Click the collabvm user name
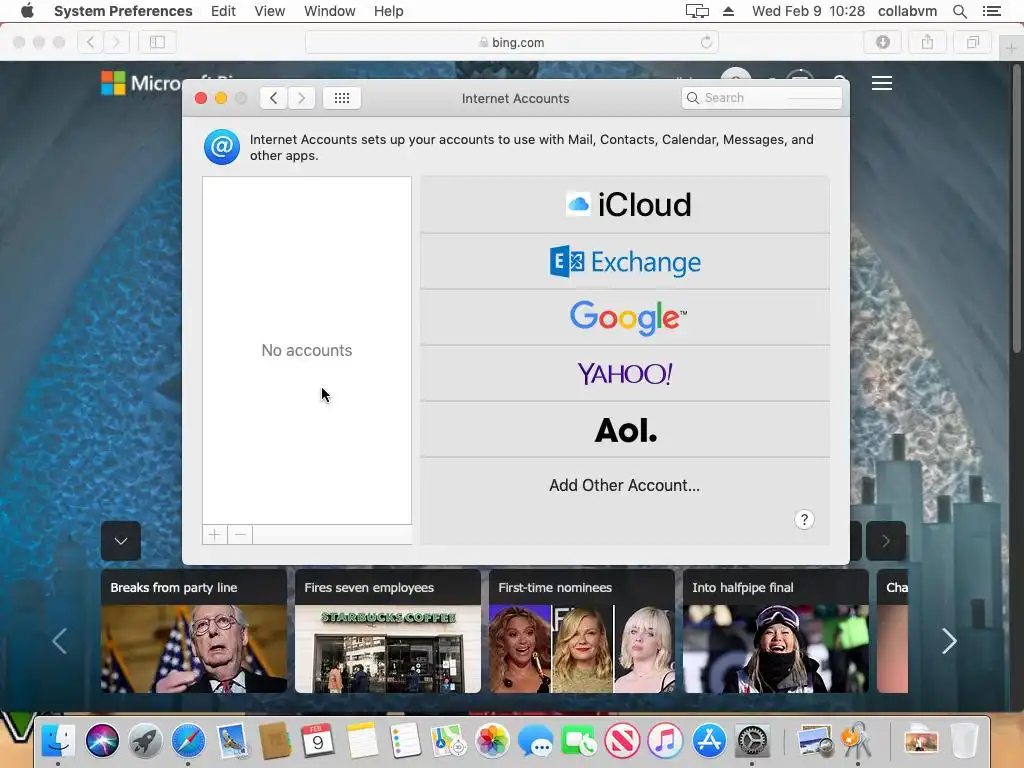The height and width of the screenshot is (768, 1024). [907, 11]
